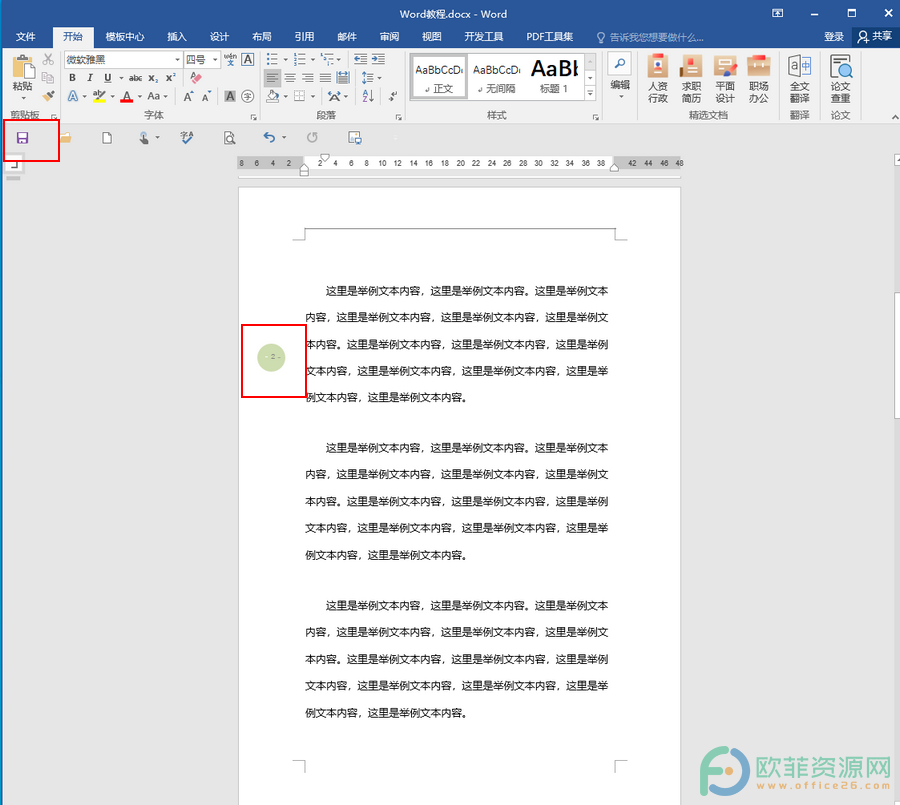Switch to the 布局 Layout tab
Image resolution: width=900 pixels, height=805 pixels.
click(x=262, y=37)
